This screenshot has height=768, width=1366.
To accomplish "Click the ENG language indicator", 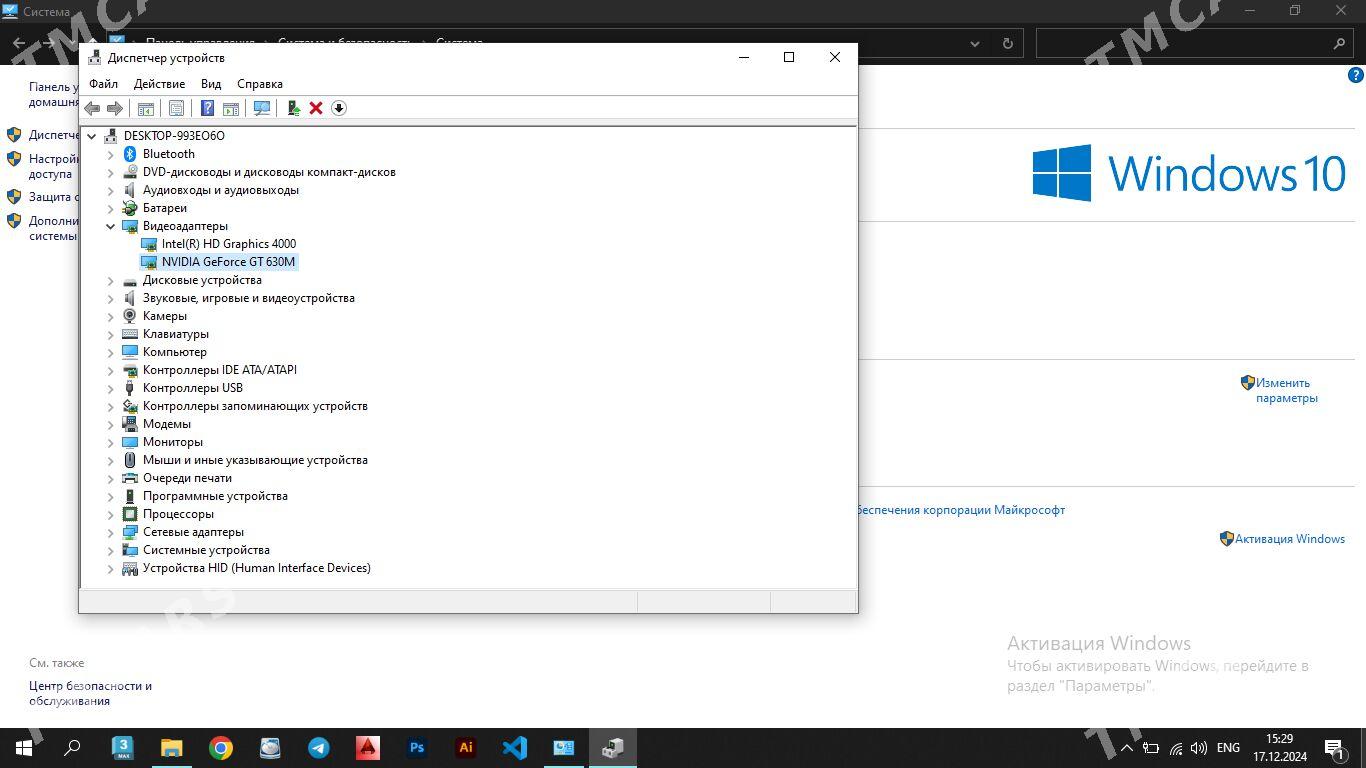I will click(1228, 748).
